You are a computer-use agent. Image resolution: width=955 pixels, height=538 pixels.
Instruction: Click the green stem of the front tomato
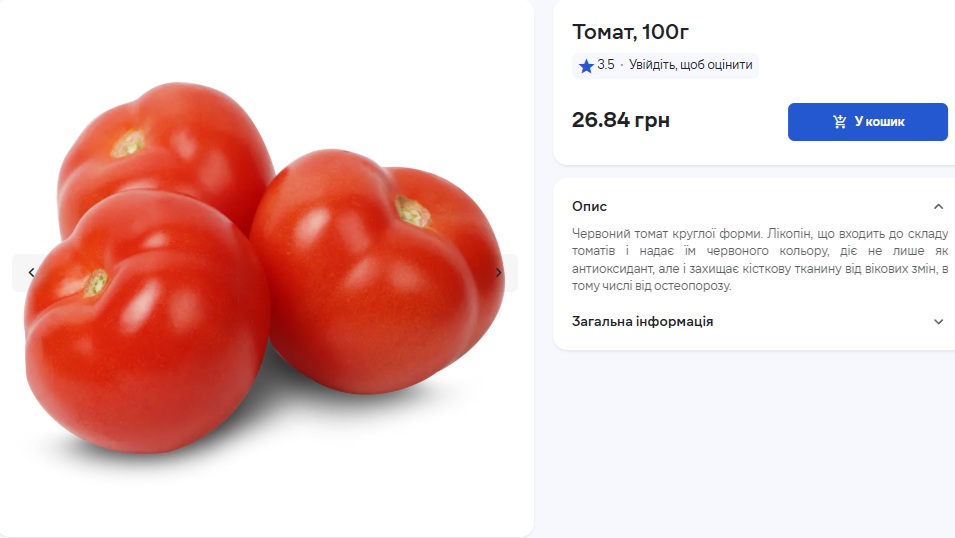(x=95, y=283)
